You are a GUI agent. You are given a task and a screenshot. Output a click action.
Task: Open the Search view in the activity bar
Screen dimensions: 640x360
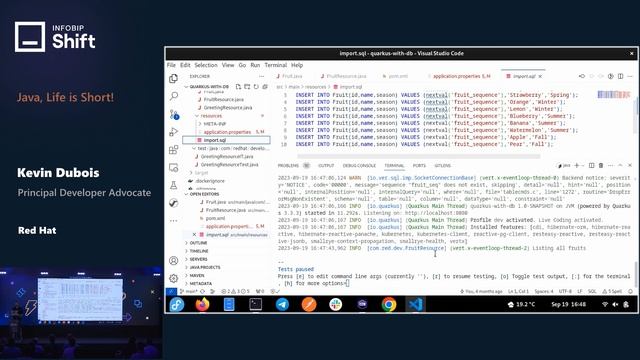173,96
